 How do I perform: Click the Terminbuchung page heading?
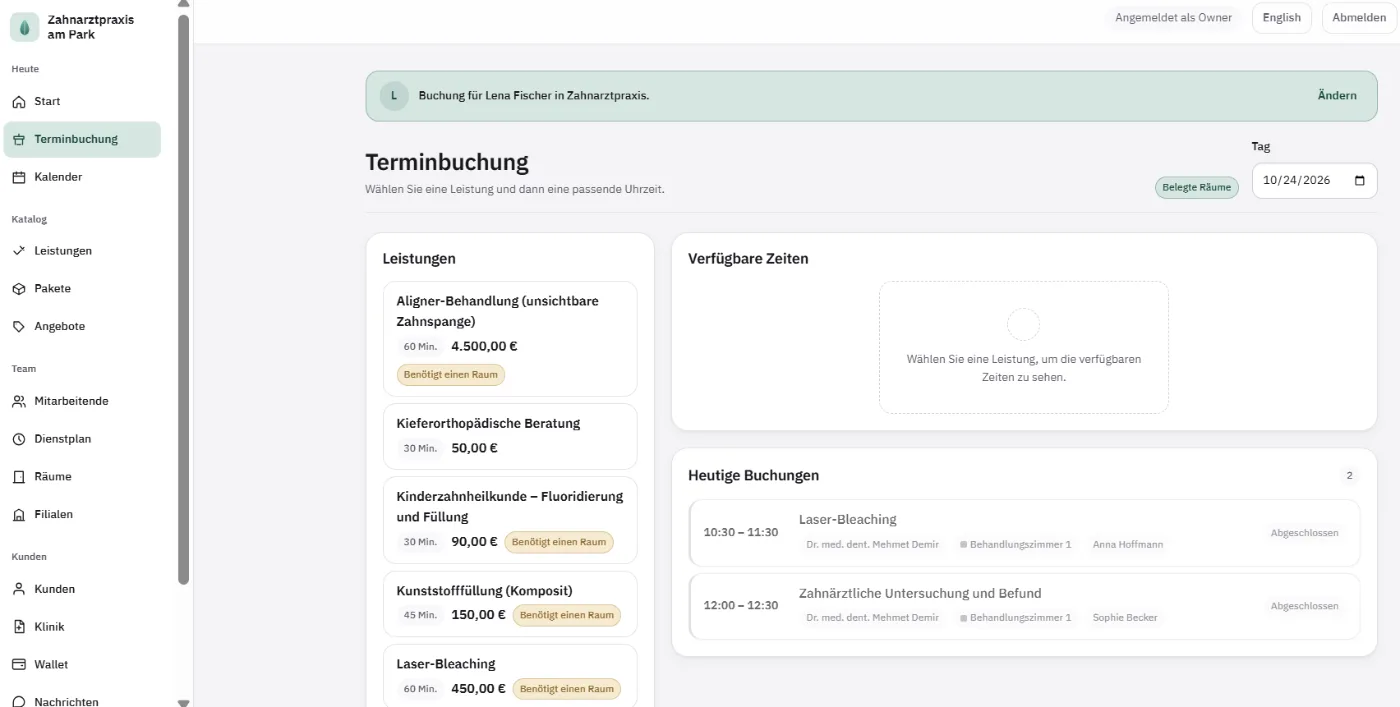coord(447,162)
